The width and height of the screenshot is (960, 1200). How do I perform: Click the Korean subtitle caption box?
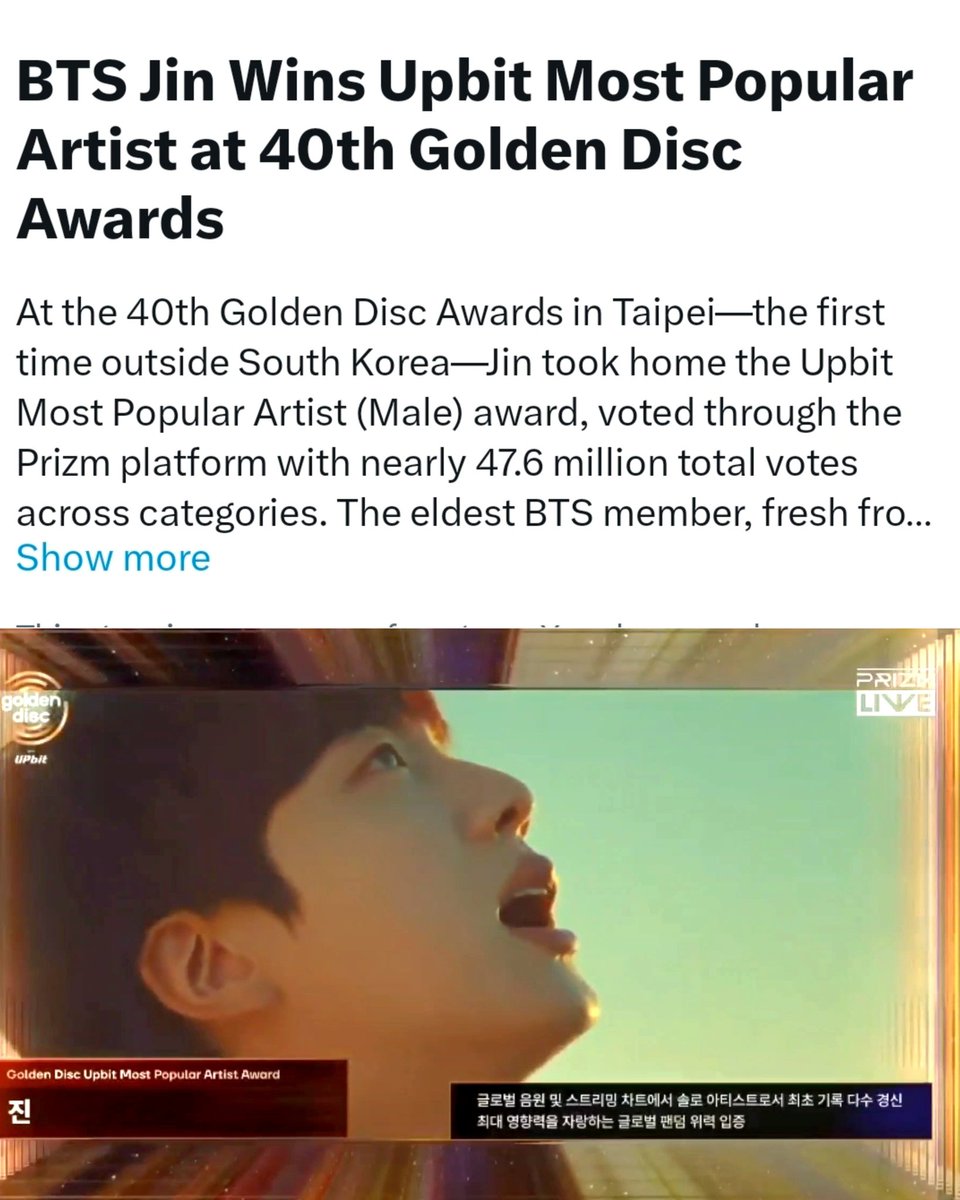click(x=690, y=1111)
